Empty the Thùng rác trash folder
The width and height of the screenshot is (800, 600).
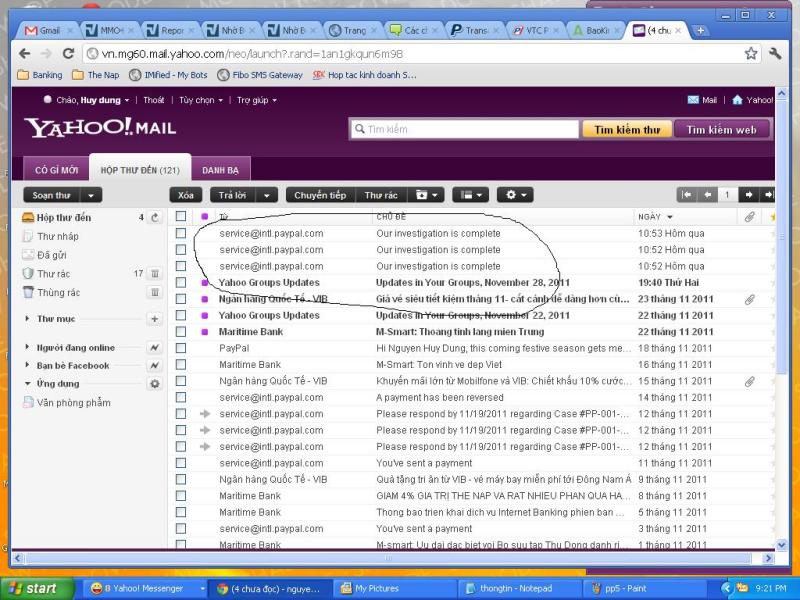pyautogui.click(x=155, y=292)
